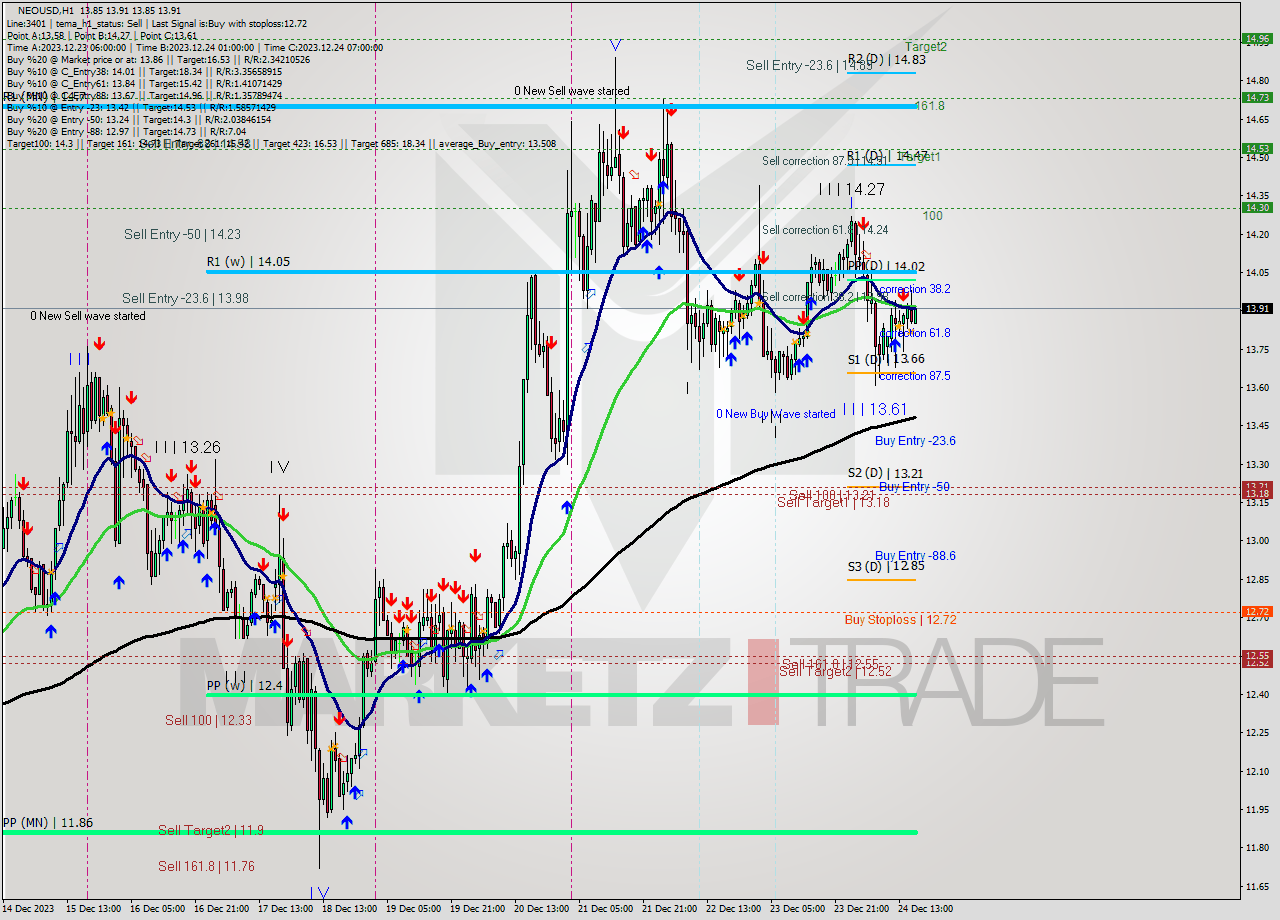The height and width of the screenshot is (920, 1280).
Task: Click the '20 Dec 13:00' time axis label
Action: pyautogui.click(x=541, y=909)
